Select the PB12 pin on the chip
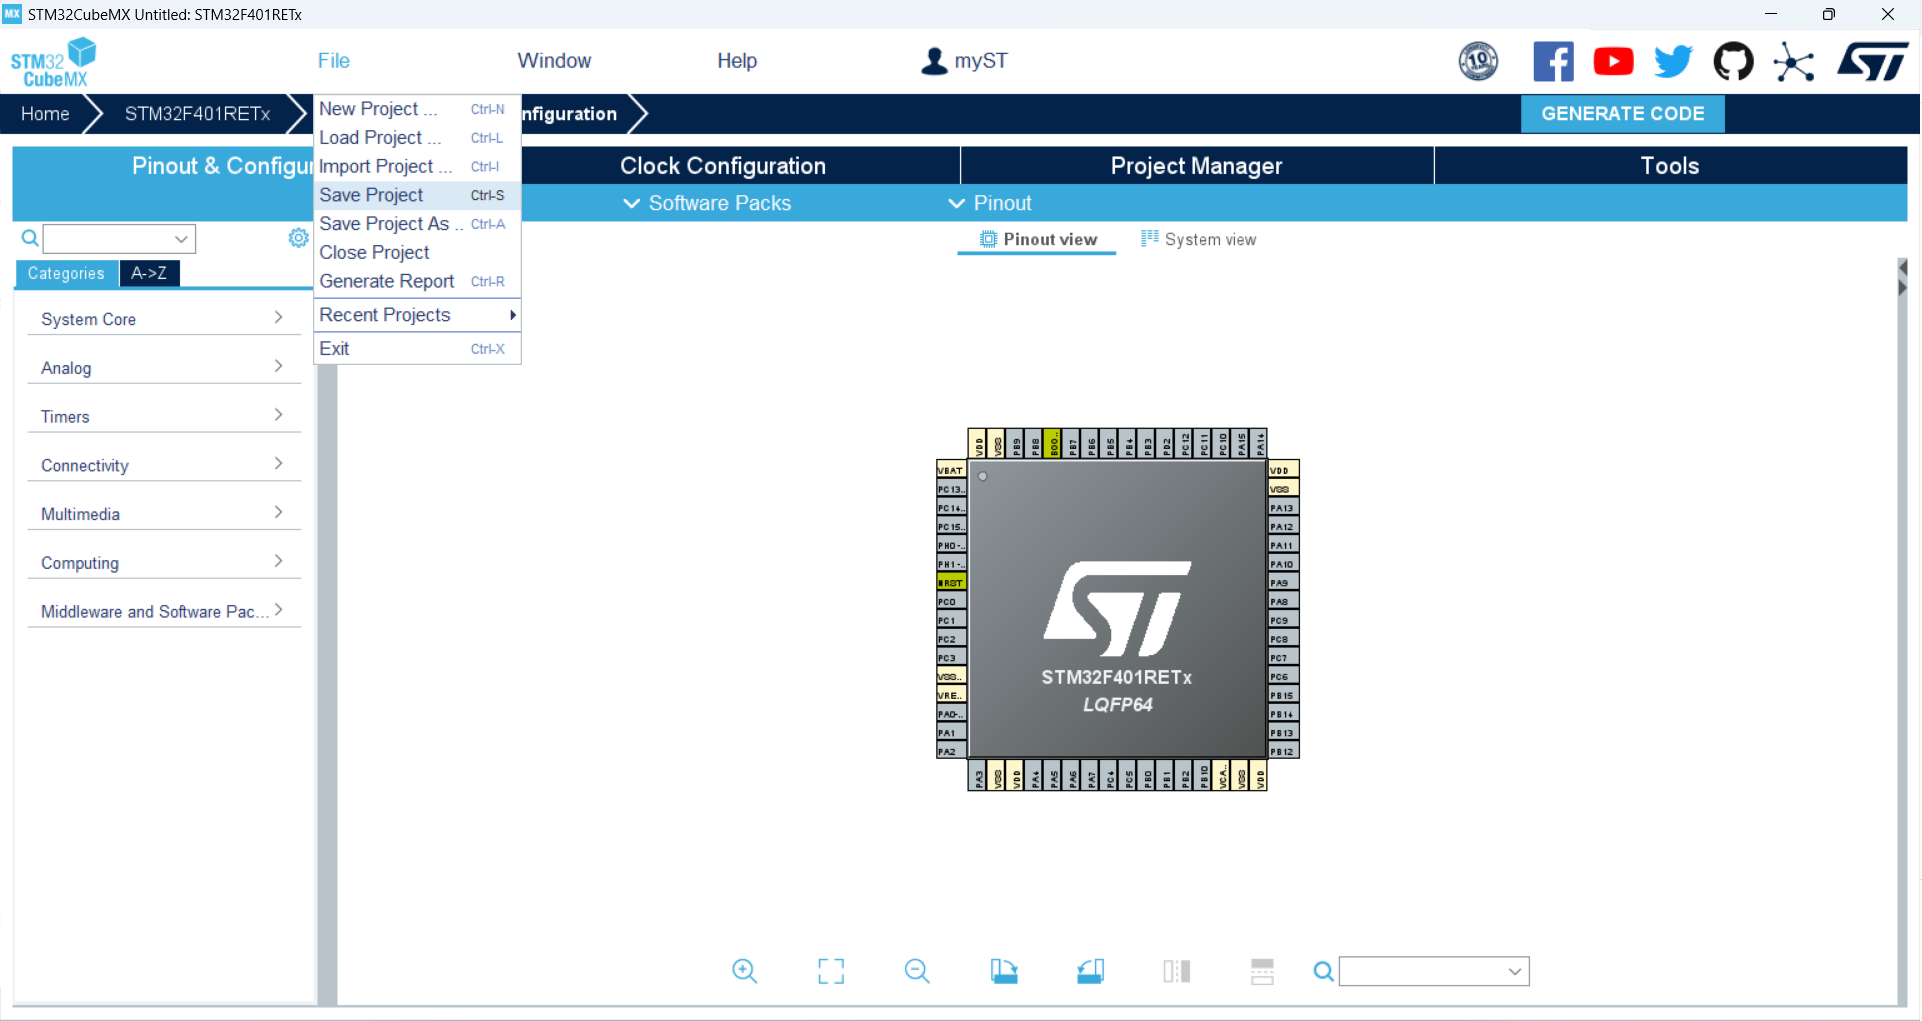The width and height of the screenshot is (1922, 1021). [1283, 751]
